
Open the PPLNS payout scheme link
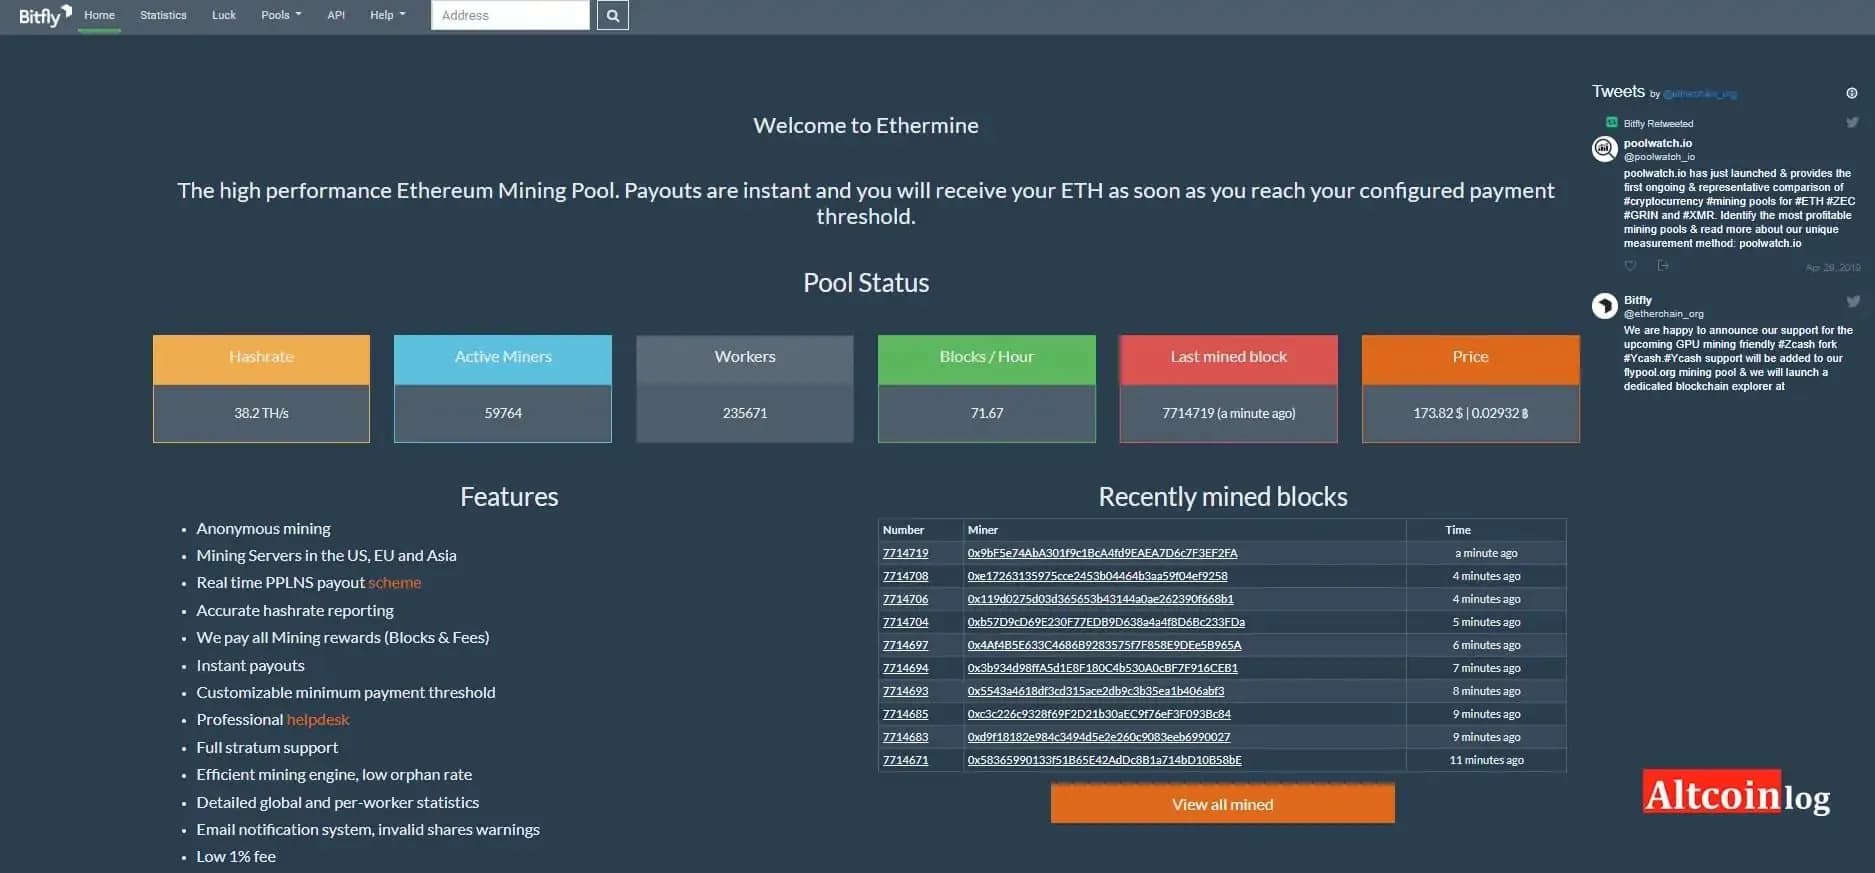click(x=395, y=583)
